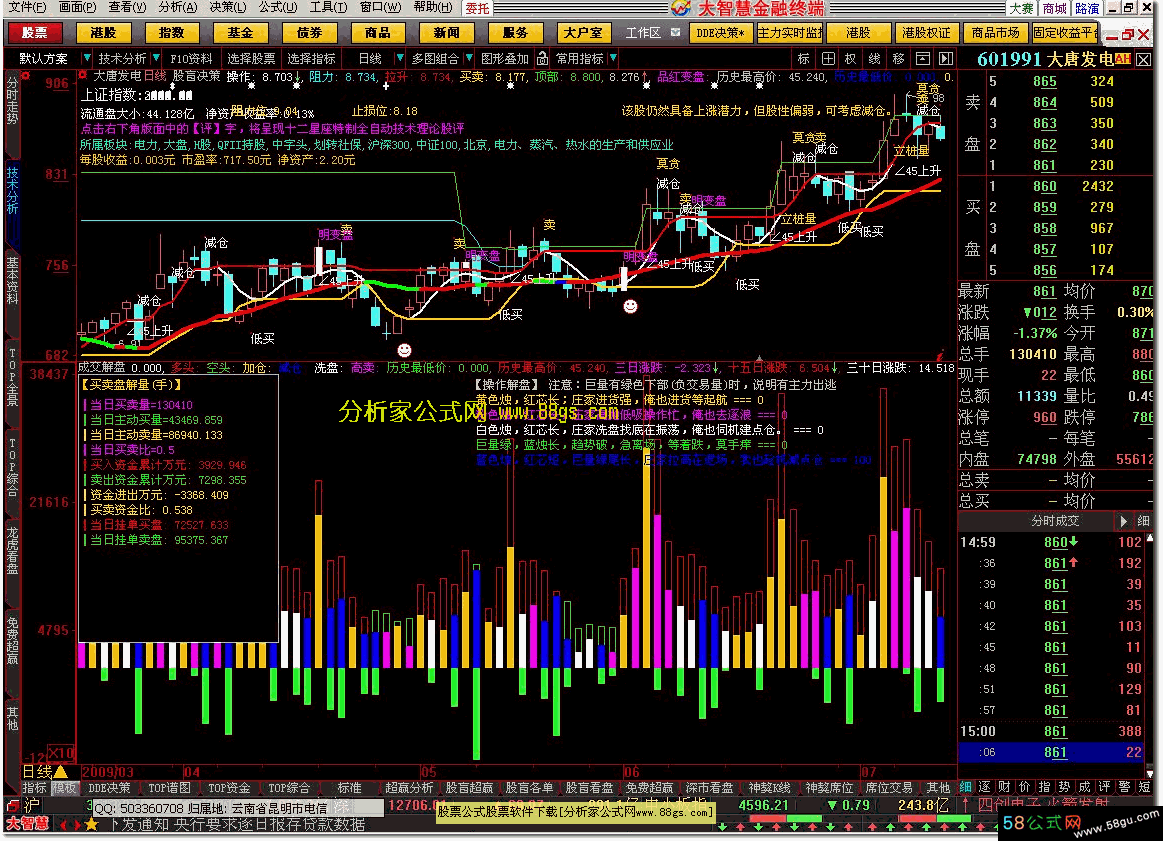Click the window panel icon beside 移
Viewport: 1163px width, 841px height.
[922, 59]
